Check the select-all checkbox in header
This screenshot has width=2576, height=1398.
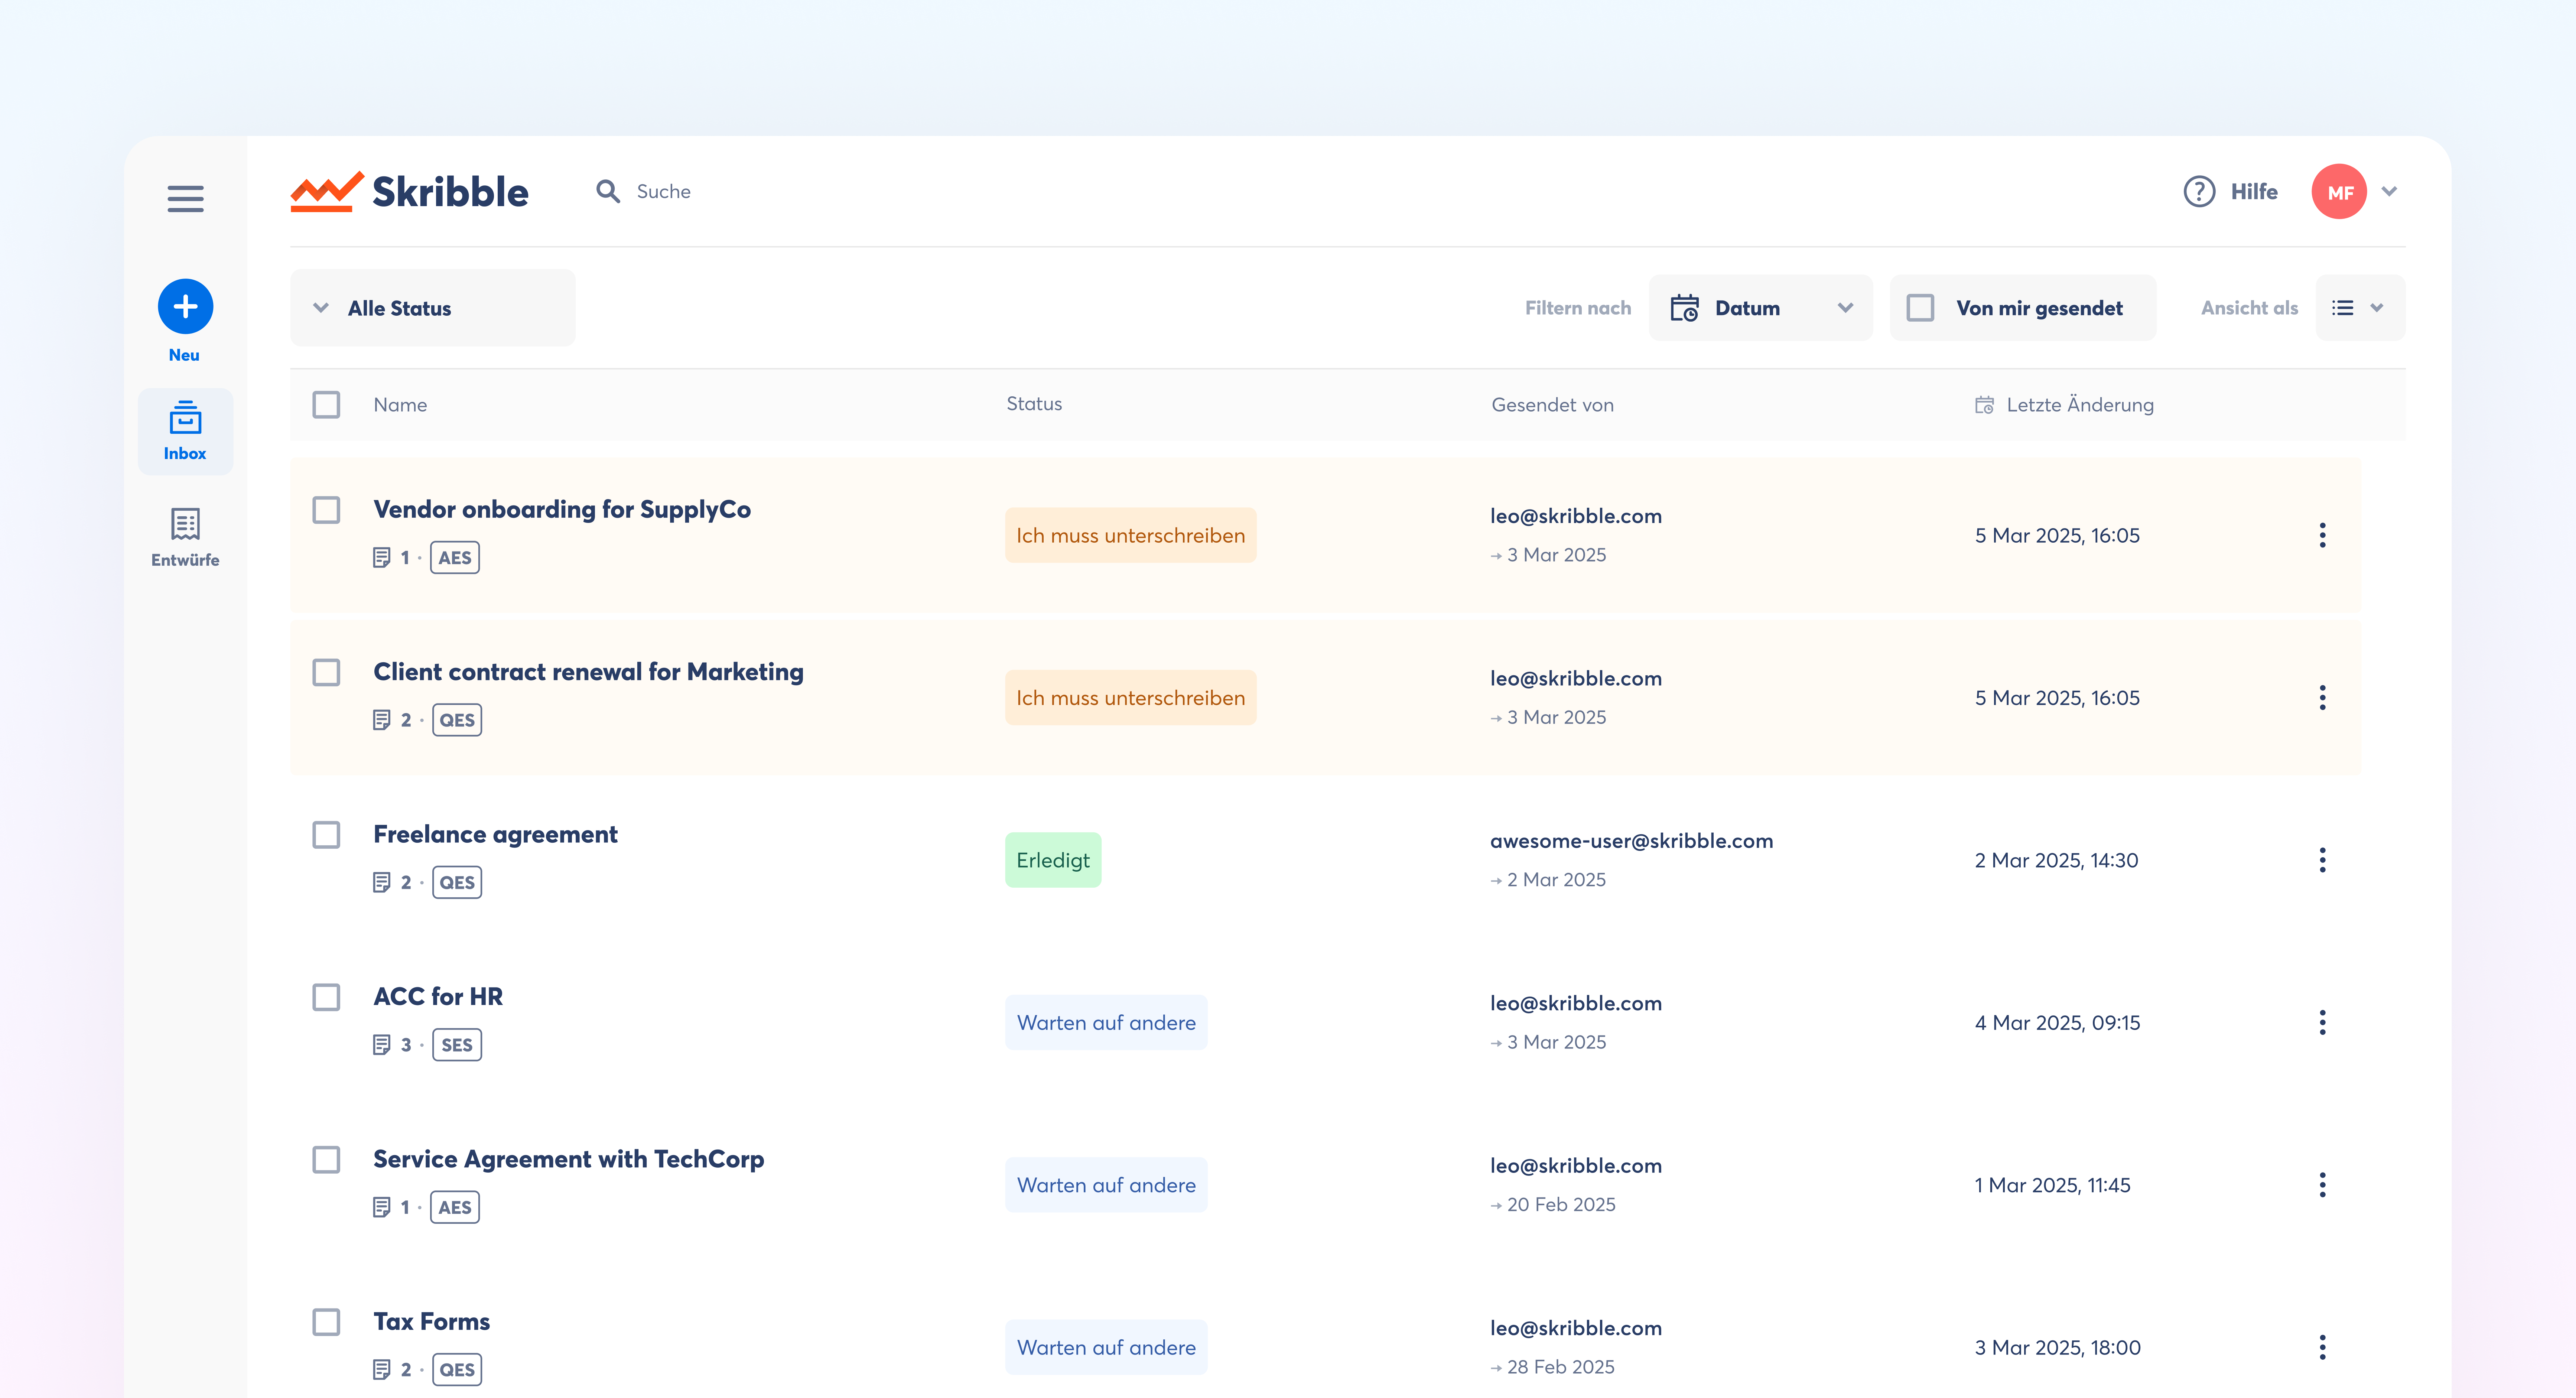[x=326, y=405]
